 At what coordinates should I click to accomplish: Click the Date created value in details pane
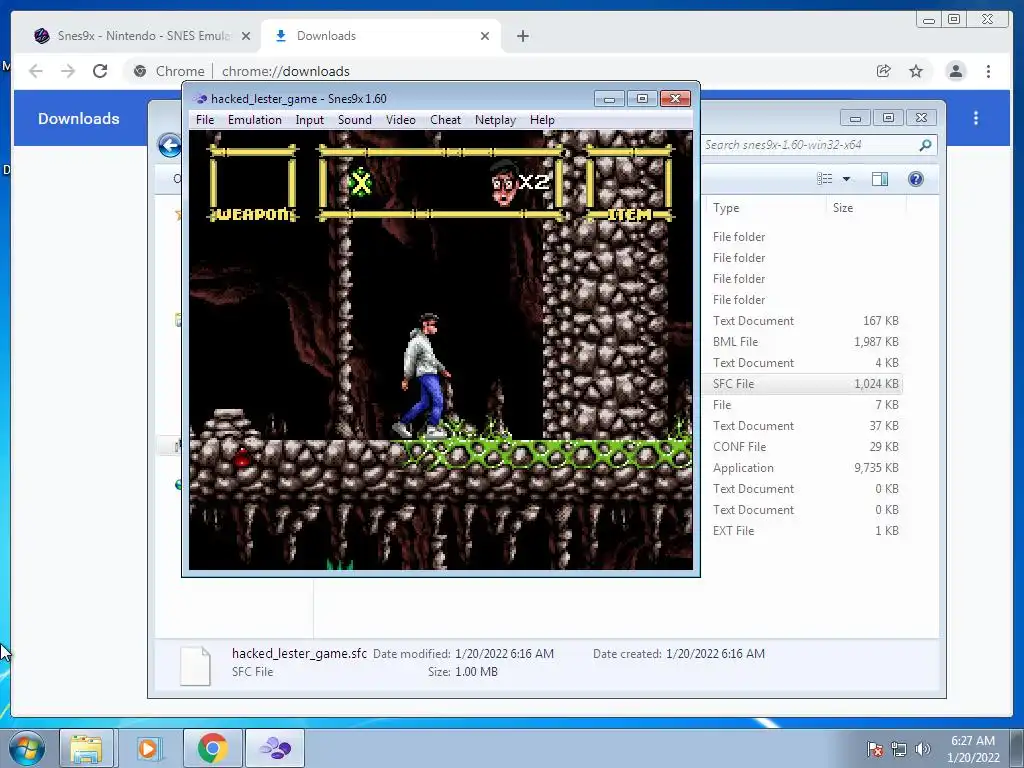point(715,654)
